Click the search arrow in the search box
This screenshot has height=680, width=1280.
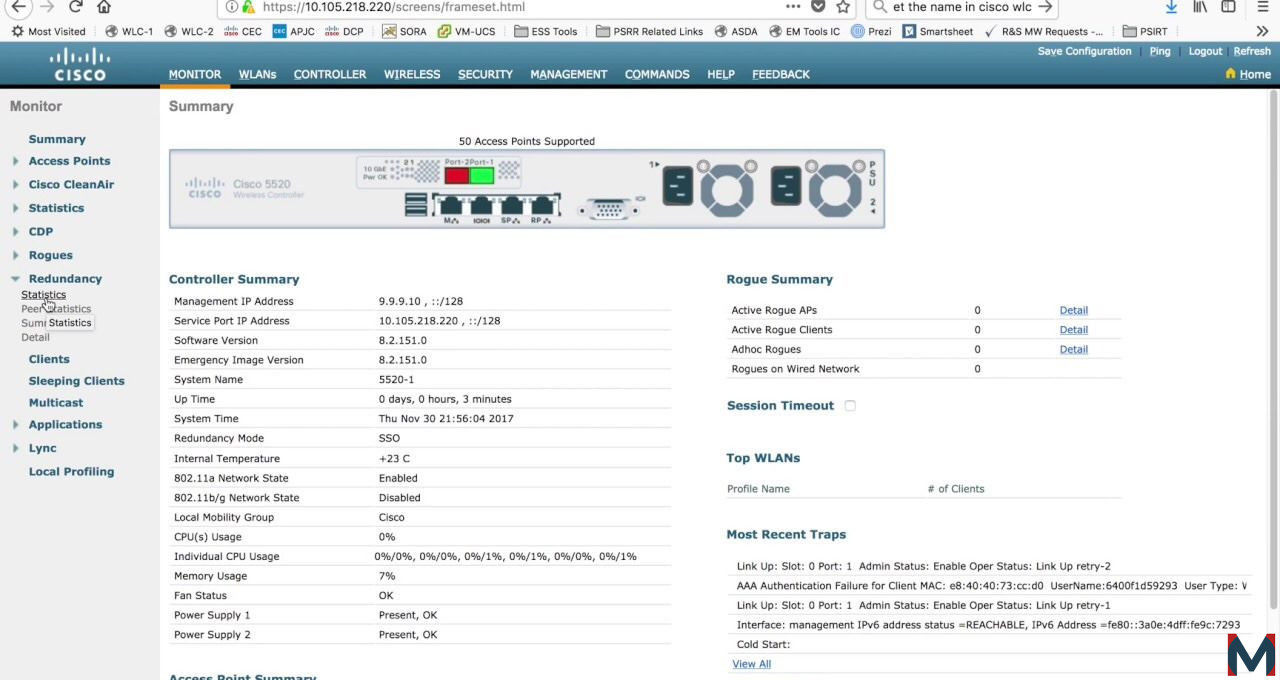tap(1045, 6)
